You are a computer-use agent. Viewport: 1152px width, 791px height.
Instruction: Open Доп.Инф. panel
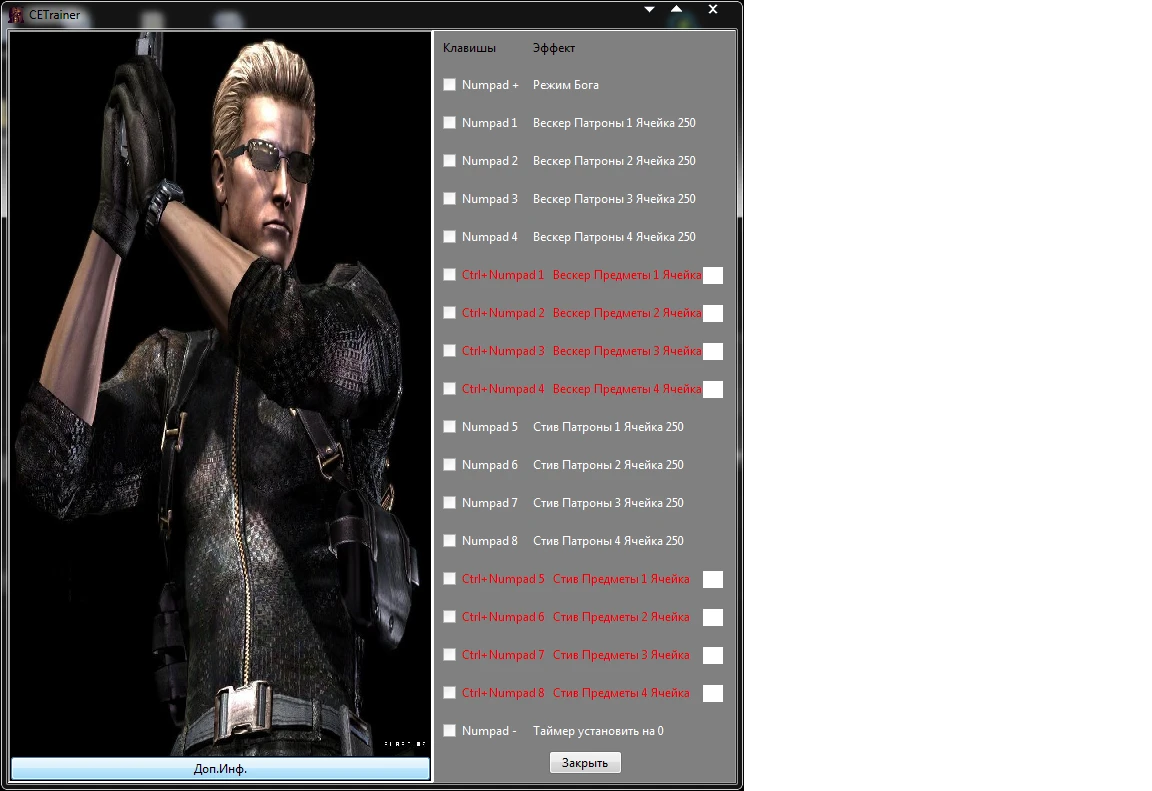click(x=220, y=769)
